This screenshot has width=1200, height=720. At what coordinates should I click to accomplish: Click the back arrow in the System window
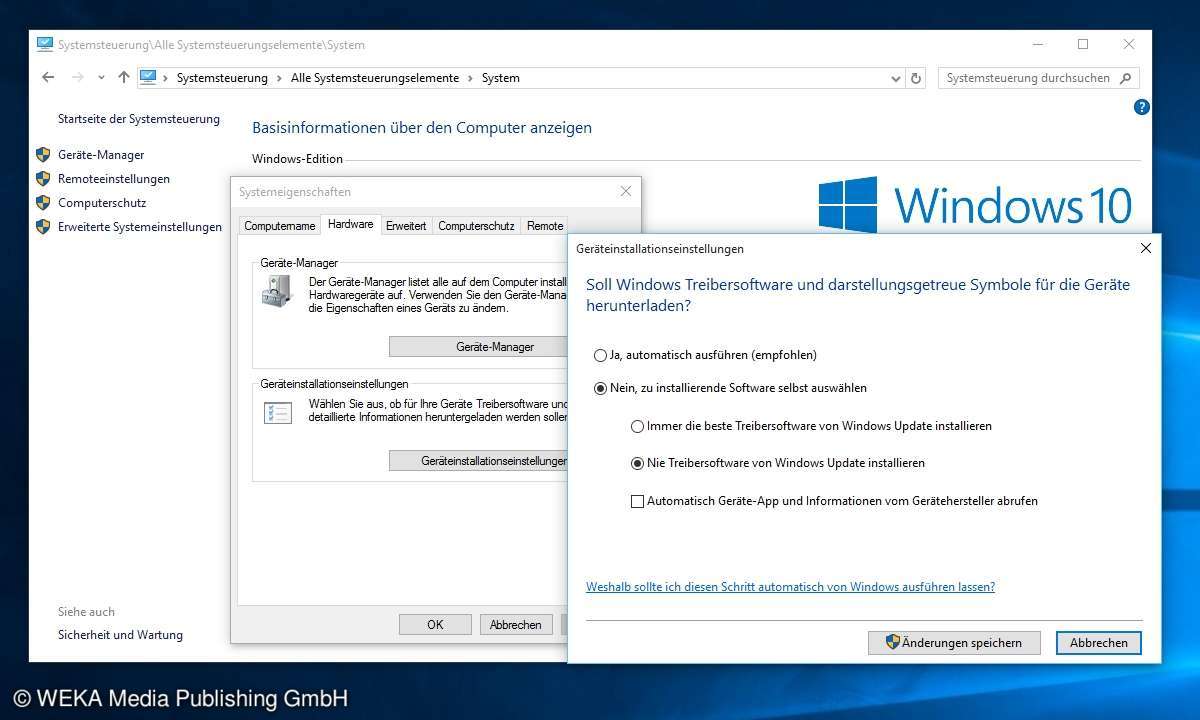48,77
